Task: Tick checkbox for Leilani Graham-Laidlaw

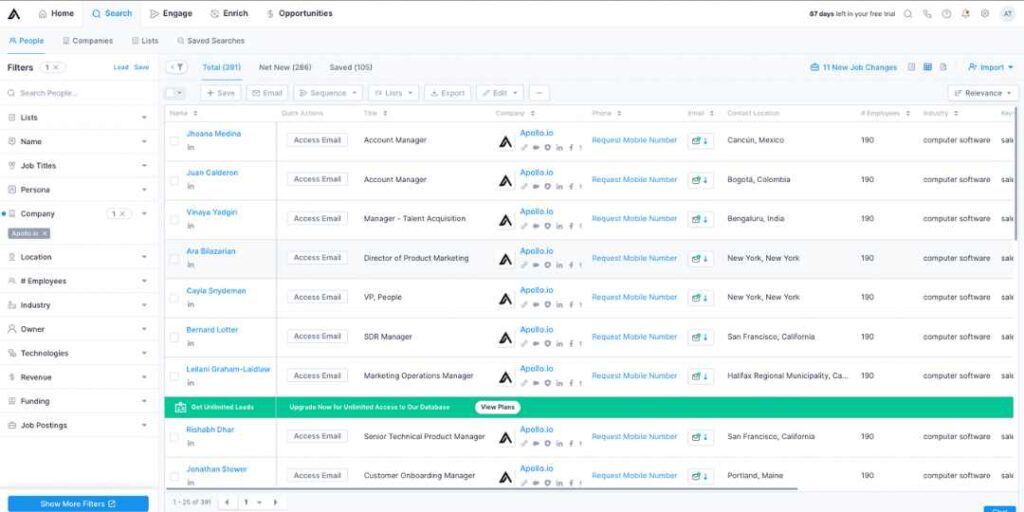Action: [x=174, y=377]
